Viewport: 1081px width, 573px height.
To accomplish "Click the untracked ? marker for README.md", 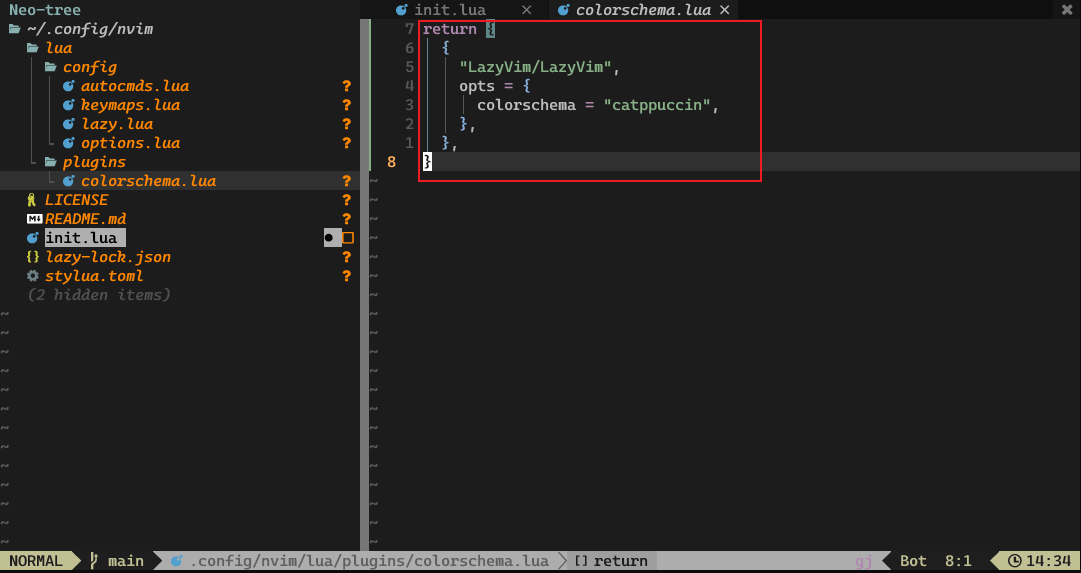I will point(347,219).
